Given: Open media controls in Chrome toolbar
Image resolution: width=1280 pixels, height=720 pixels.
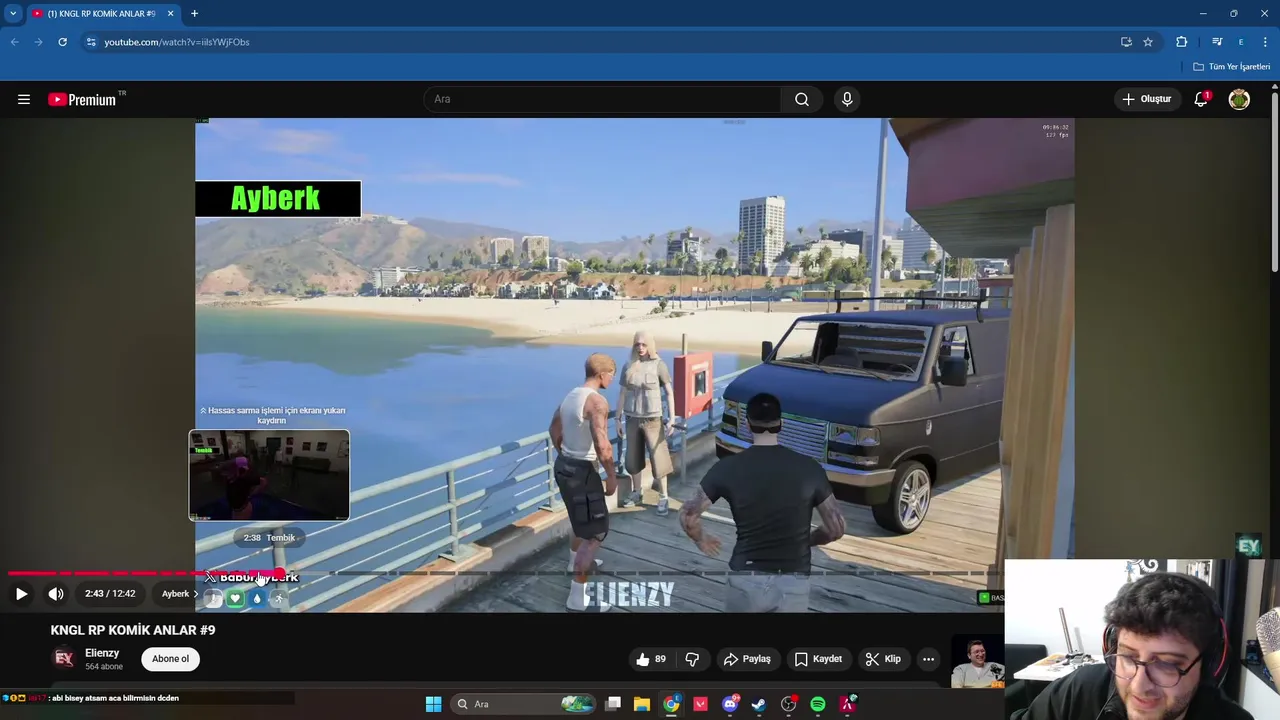Looking at the screenshot, I should coord(1216,42).
